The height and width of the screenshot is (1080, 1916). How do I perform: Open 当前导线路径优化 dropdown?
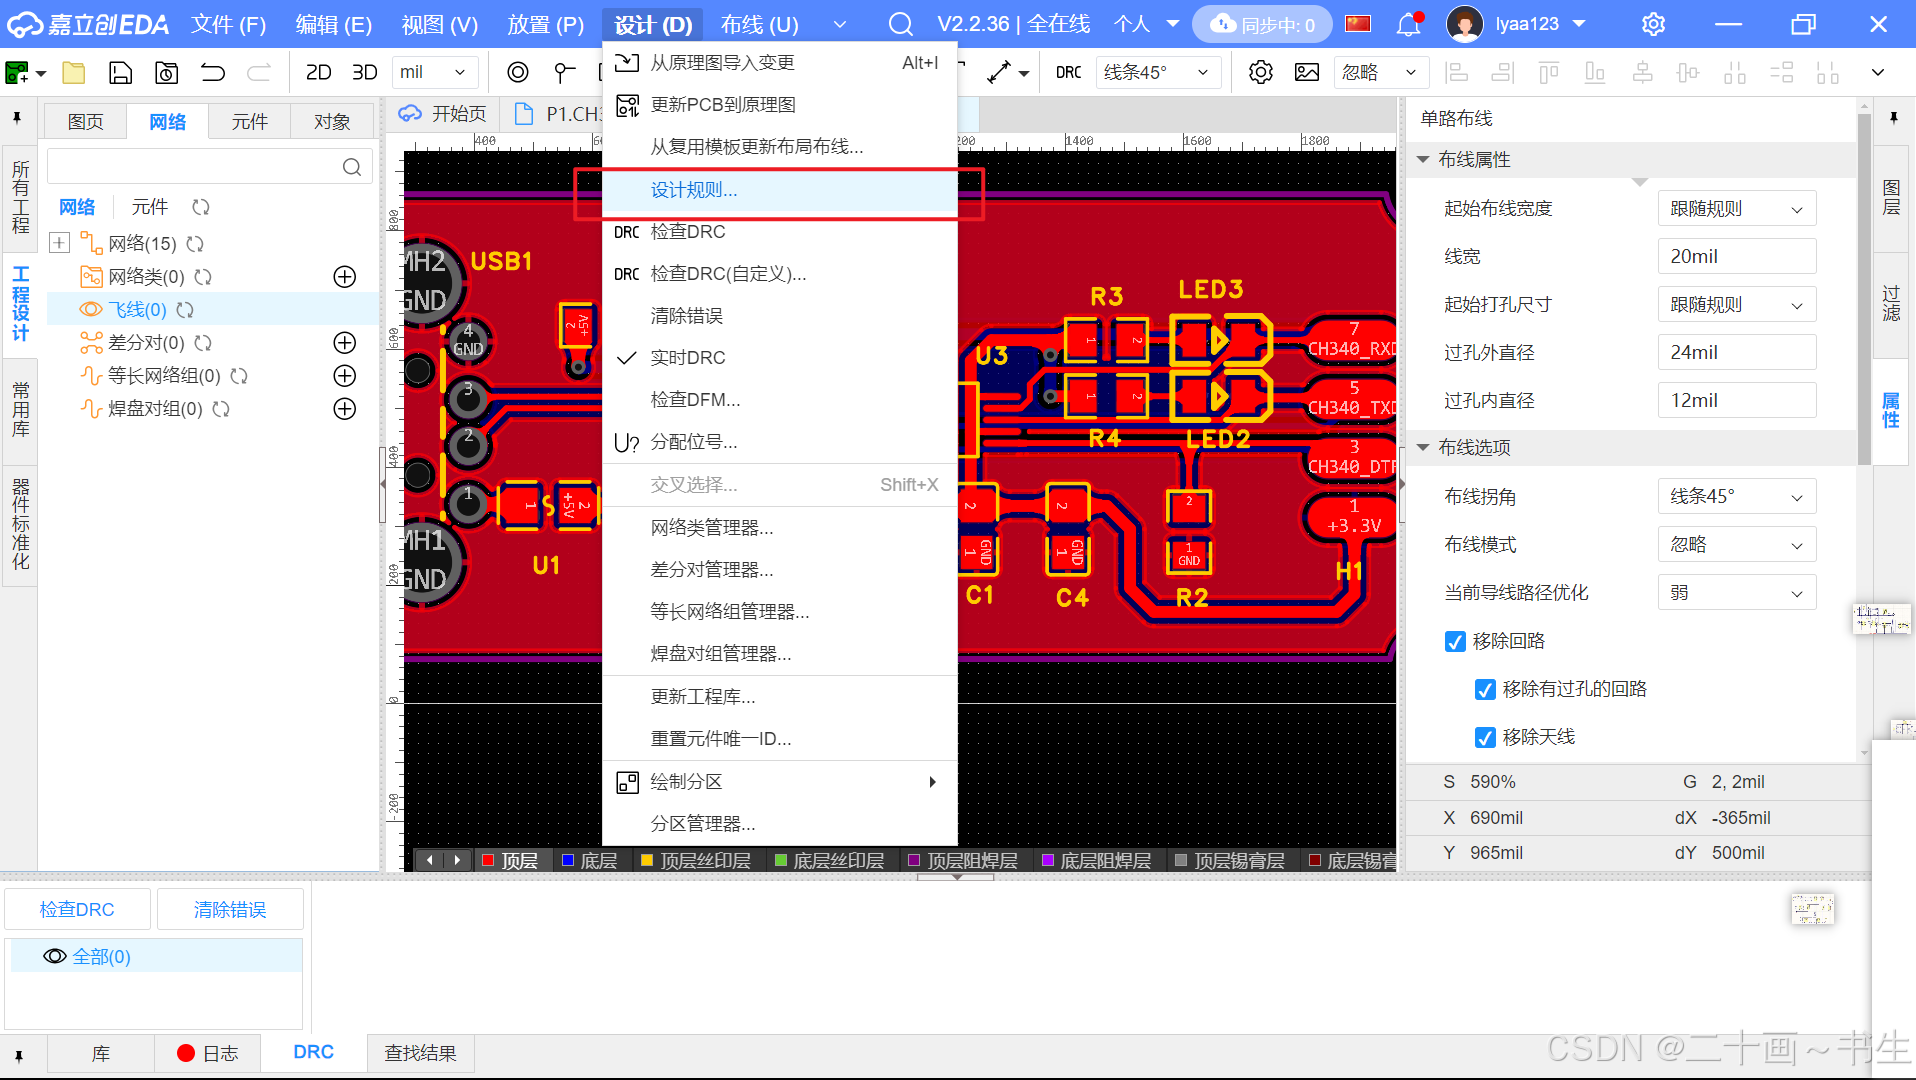pyautogui.click(x=1737, y=593)
